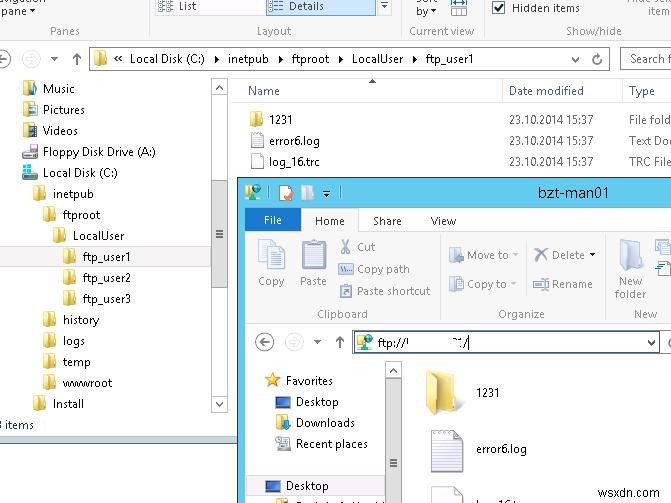Open recent locations dropdown in FTP window

(x=317, y=342)
